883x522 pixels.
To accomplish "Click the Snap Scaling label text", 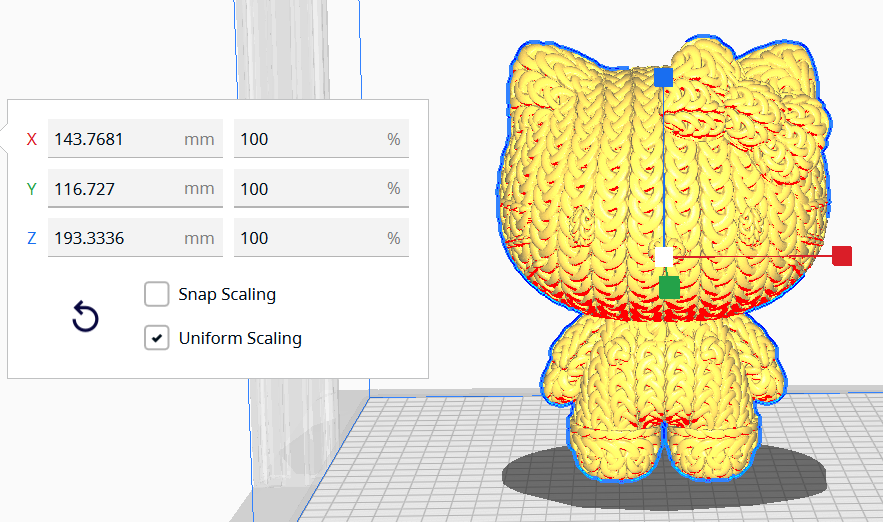I will point(227,295).
